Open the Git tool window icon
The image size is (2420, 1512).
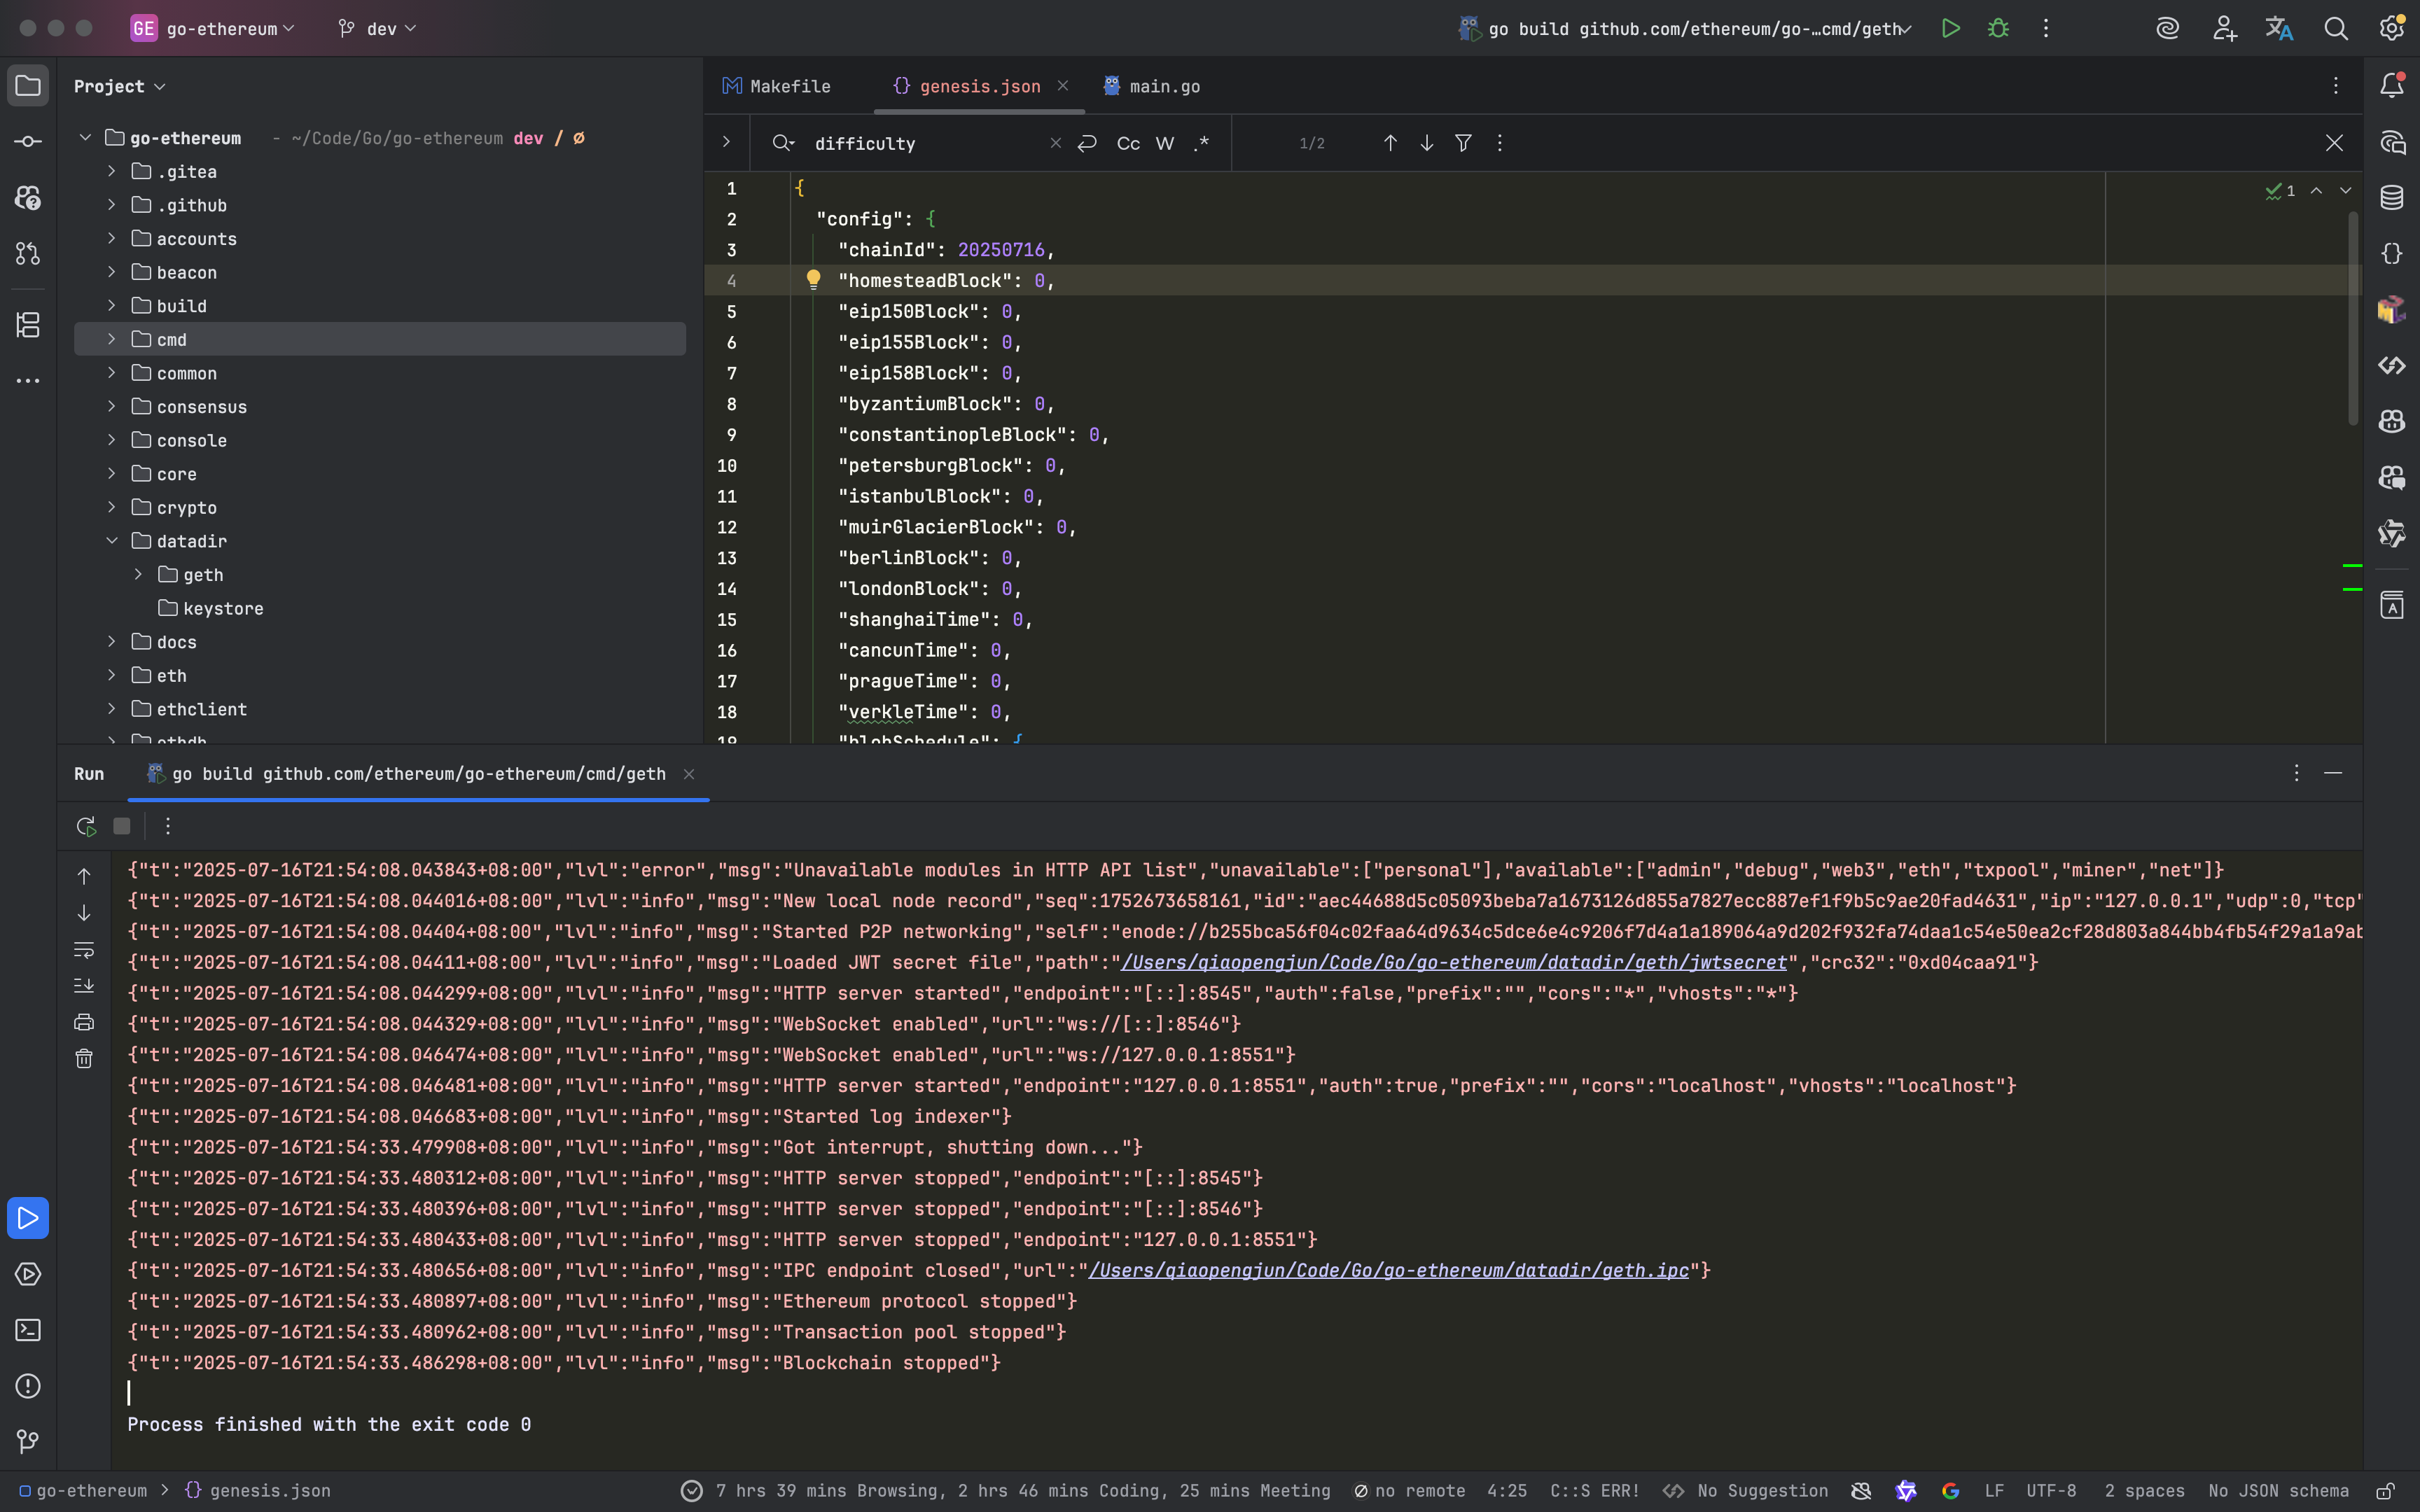[28, 1441]
